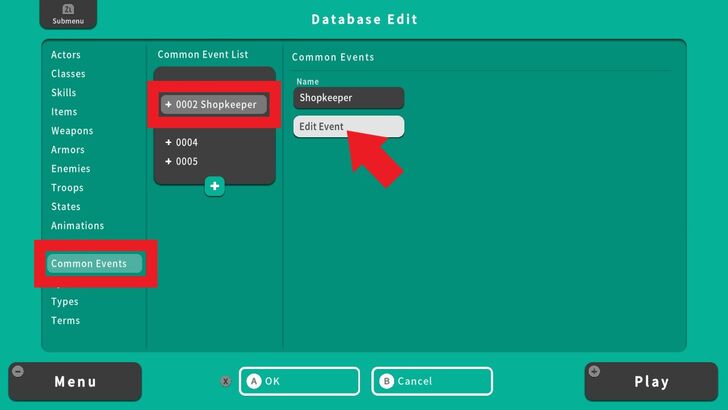The width and height of the screenshot is (728, 410).
Task: Open the Enemies database section
Action: pos(71,169)
